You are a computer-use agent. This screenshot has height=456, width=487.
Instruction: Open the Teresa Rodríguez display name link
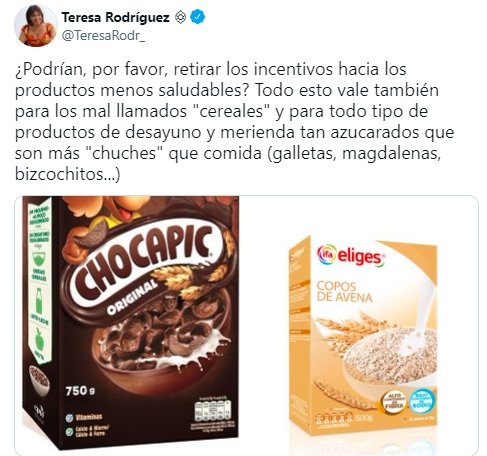pos(115,17)
